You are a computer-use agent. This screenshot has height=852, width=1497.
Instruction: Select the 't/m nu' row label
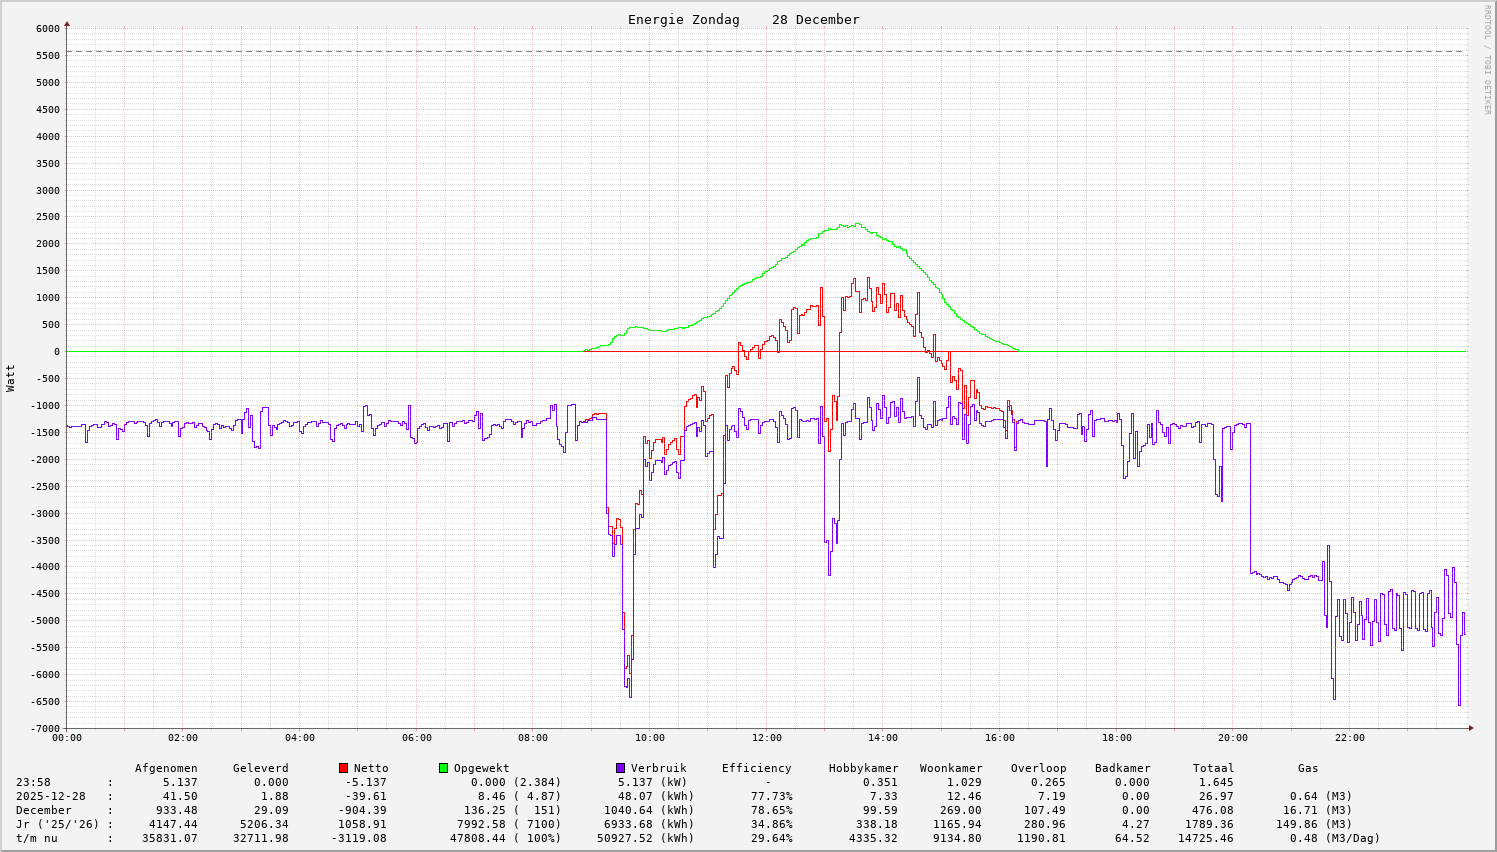click(x=37, y=838)
